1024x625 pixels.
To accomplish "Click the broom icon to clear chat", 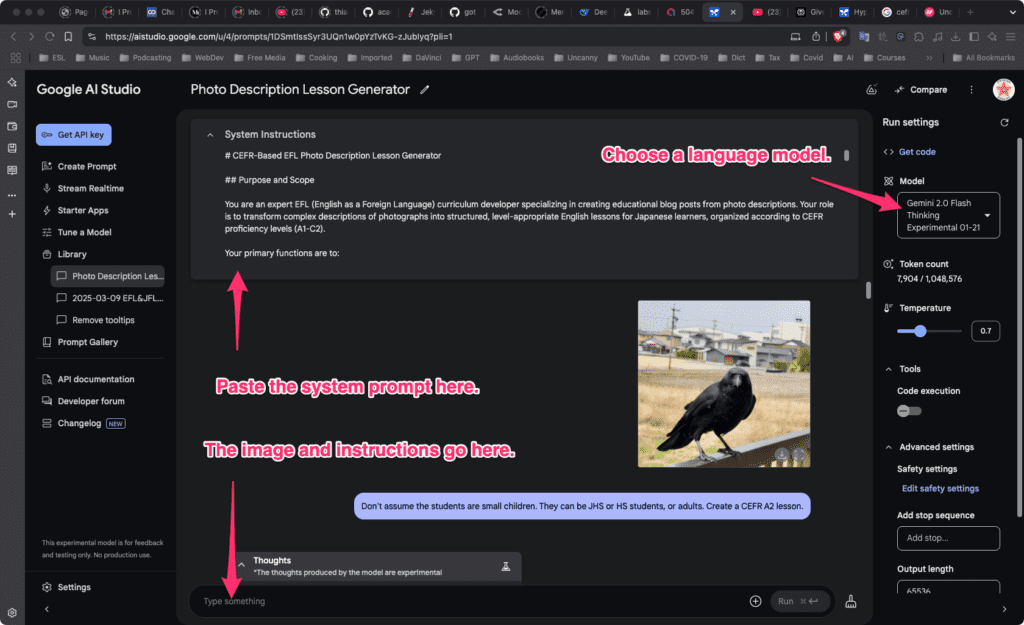I will [851, 601].
